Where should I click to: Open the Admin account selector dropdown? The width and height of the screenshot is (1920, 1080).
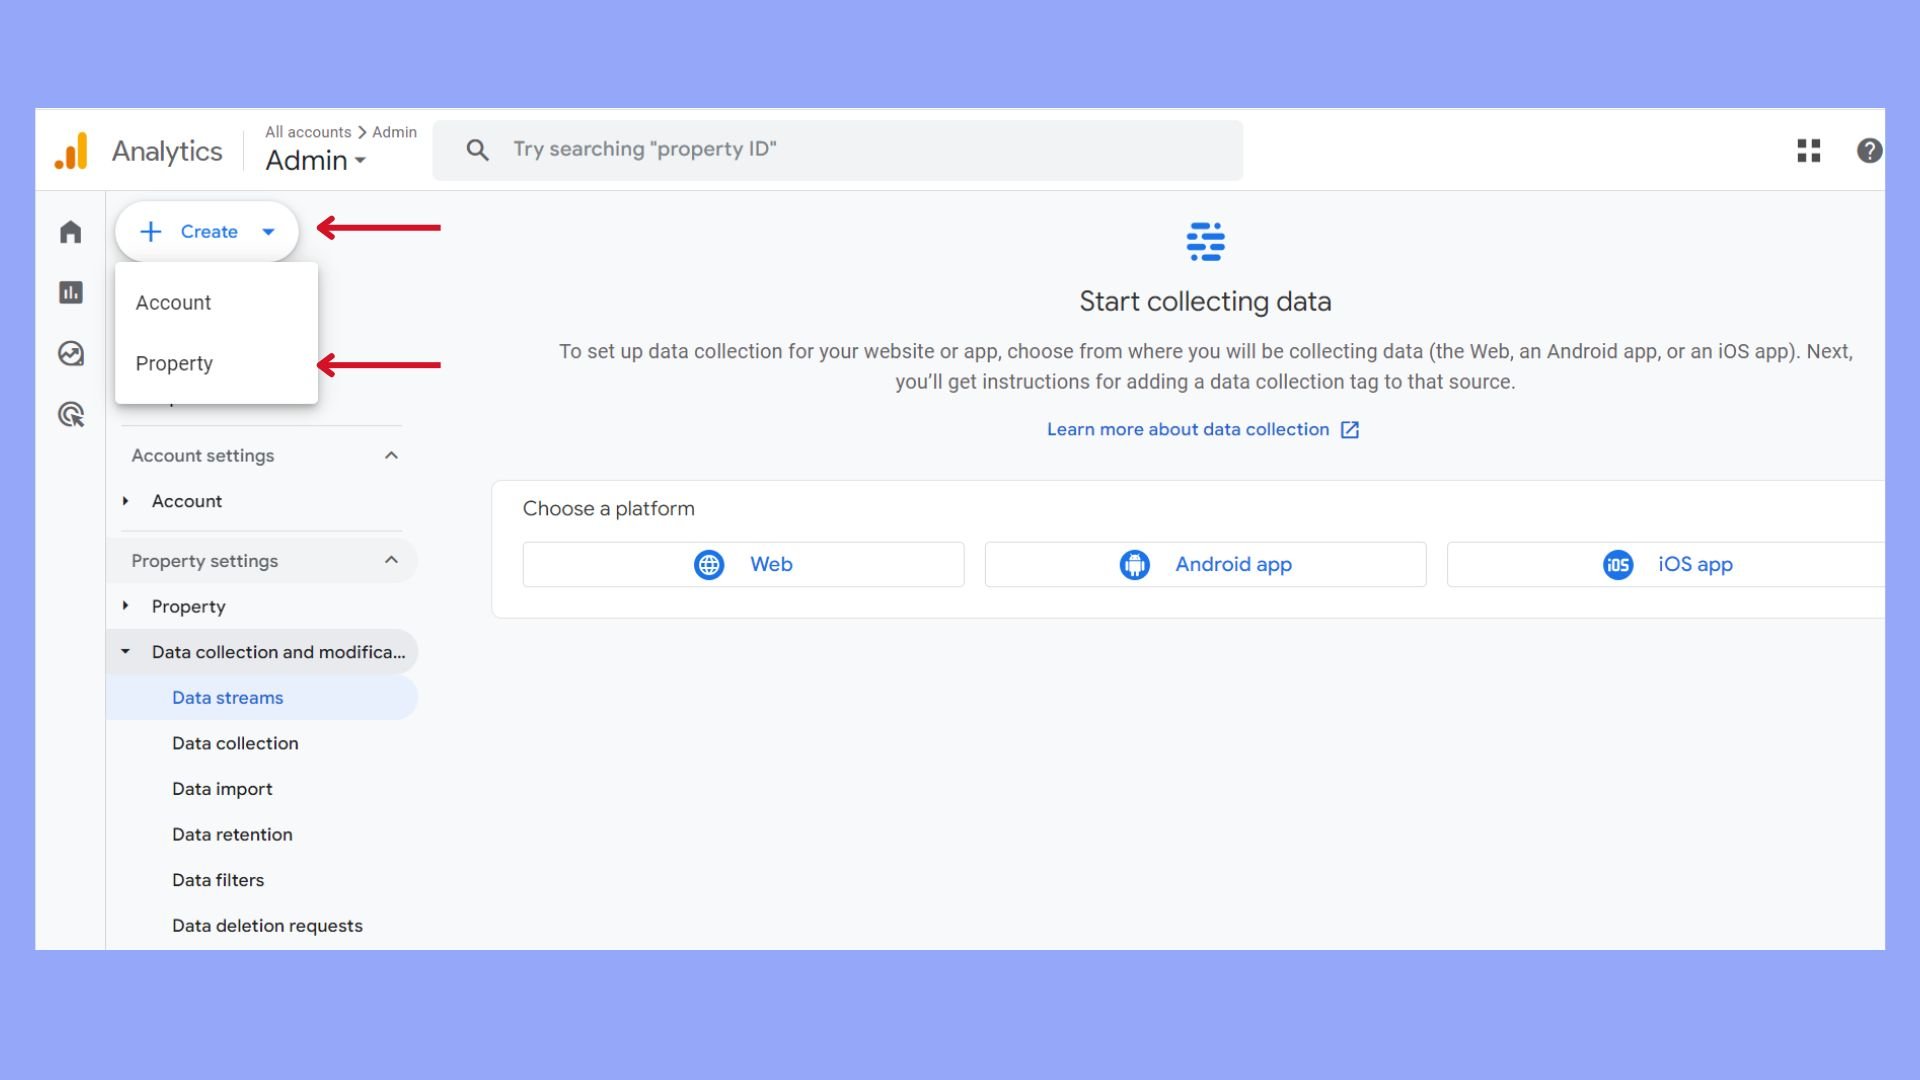315,161
